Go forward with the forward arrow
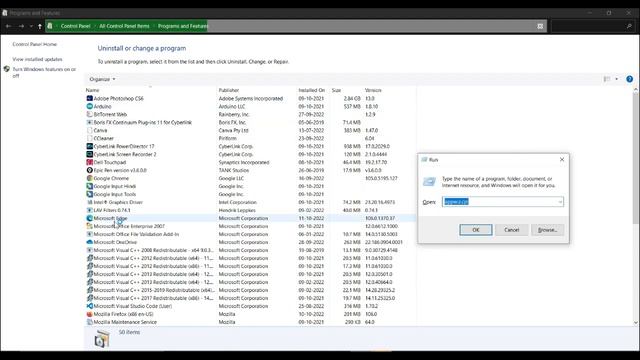640x360 pixels. point(21,26)
